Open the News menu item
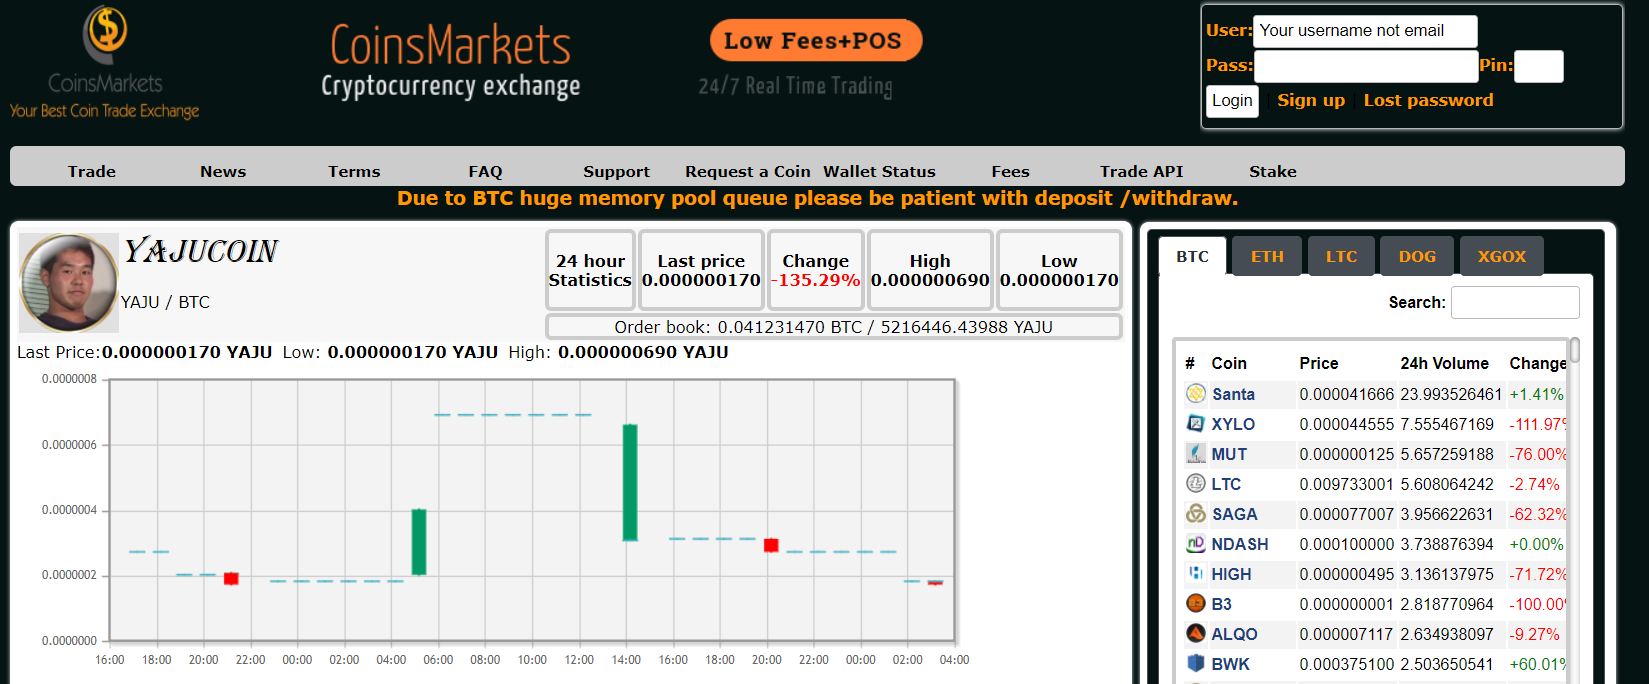 223,171
